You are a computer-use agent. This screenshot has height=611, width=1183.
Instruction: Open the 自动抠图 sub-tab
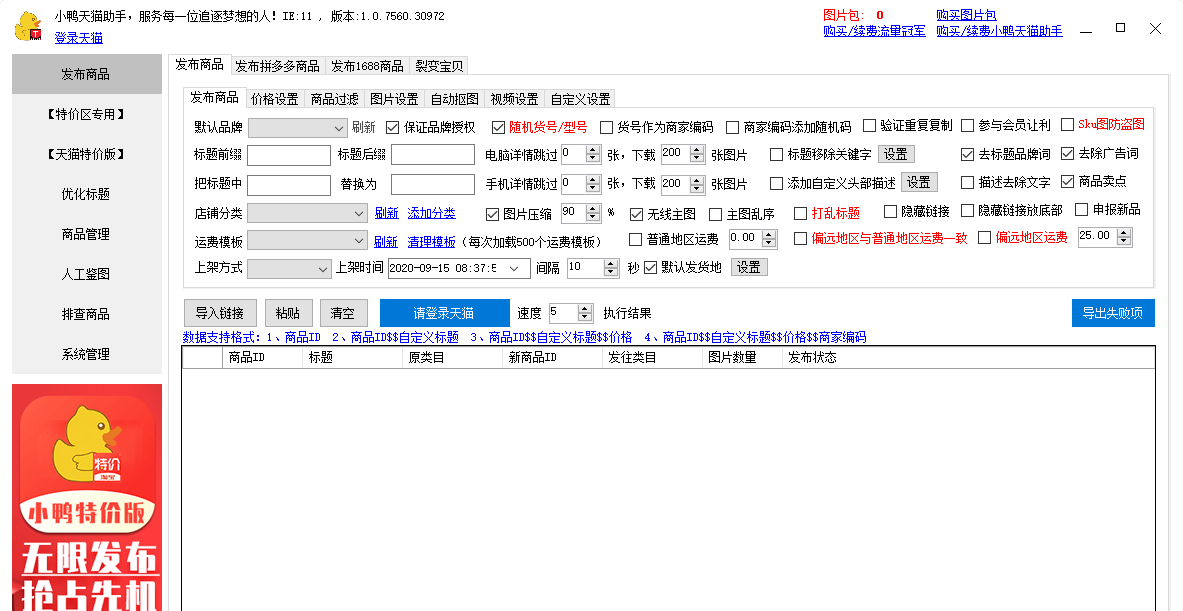coord(454,99)
